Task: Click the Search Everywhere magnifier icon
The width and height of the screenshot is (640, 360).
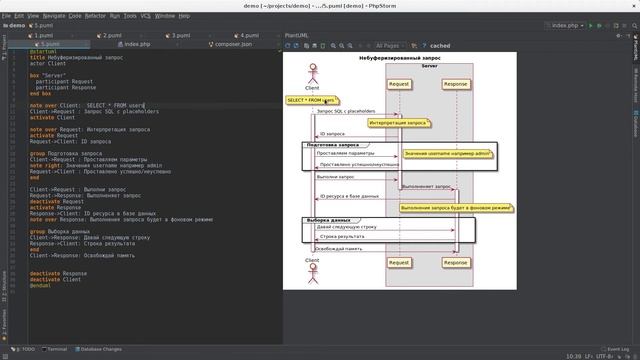Action: click(635, 25)
